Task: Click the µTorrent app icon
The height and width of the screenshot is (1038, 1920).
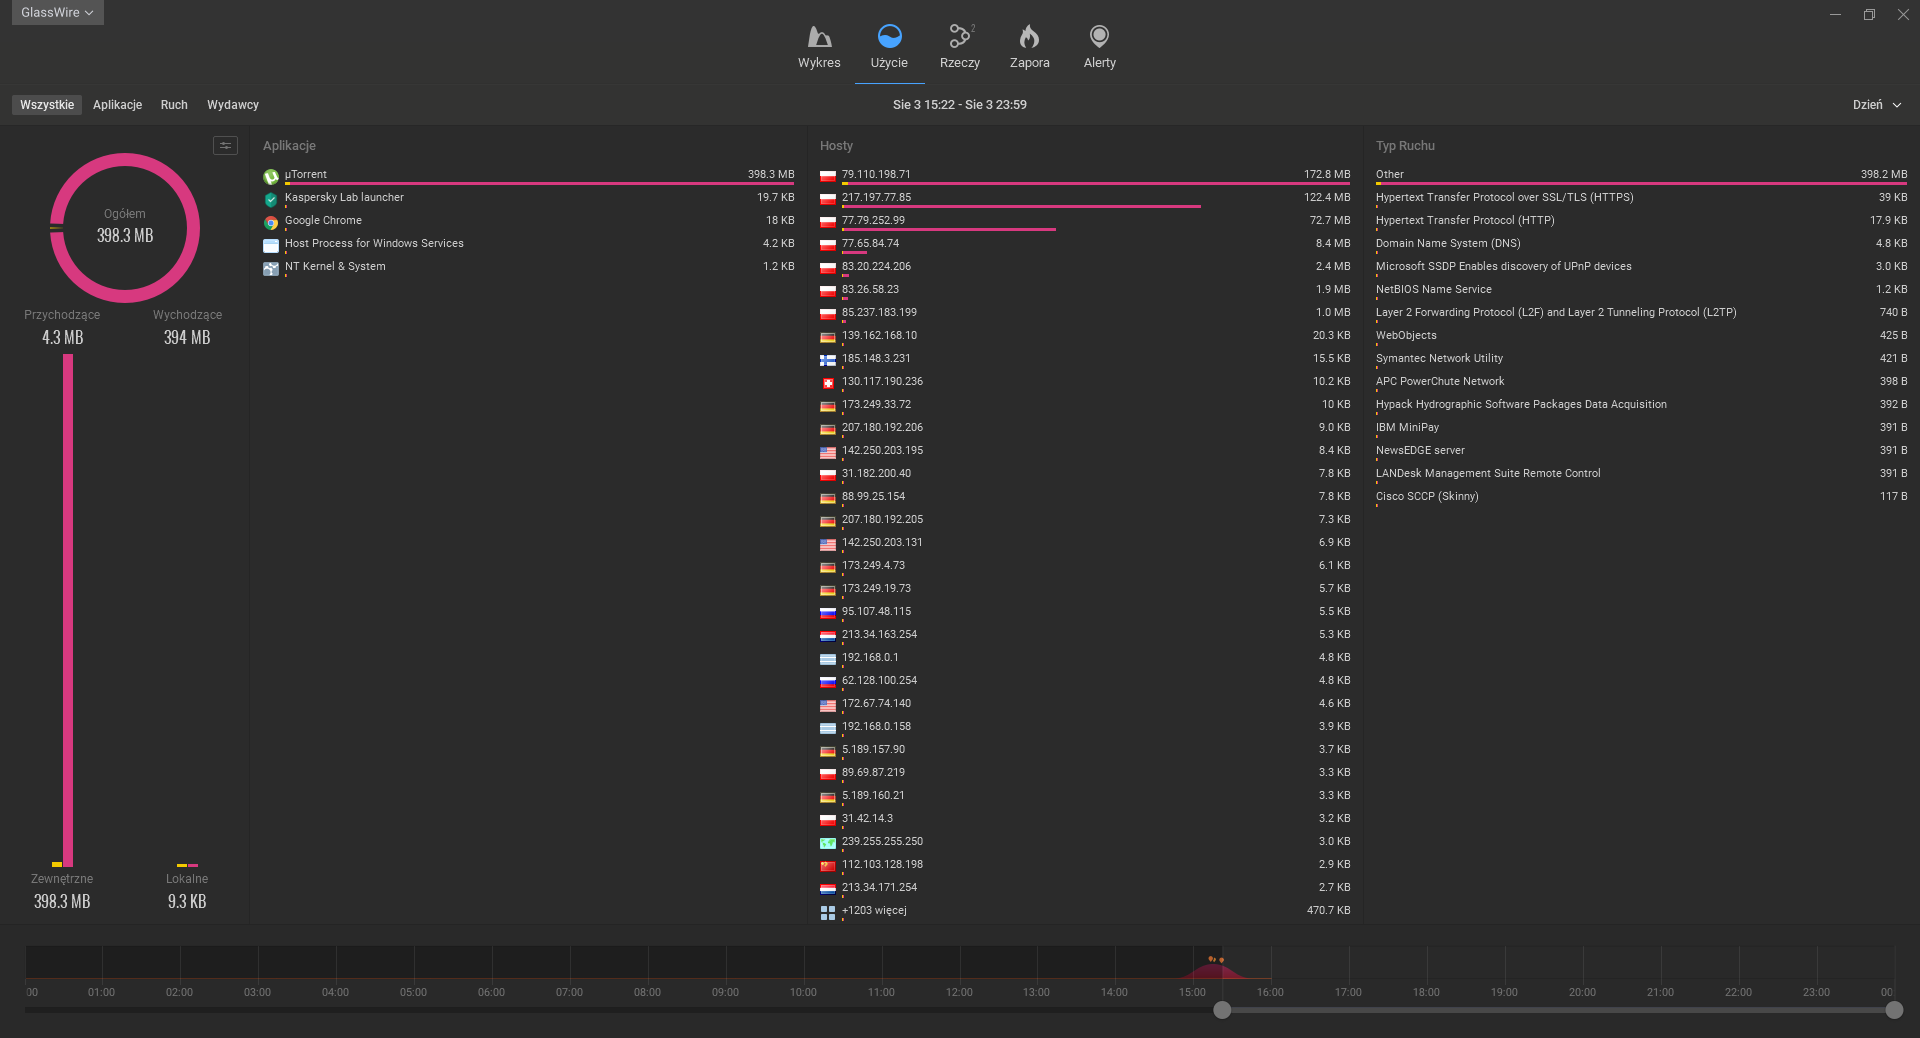Action: [271, 176]
